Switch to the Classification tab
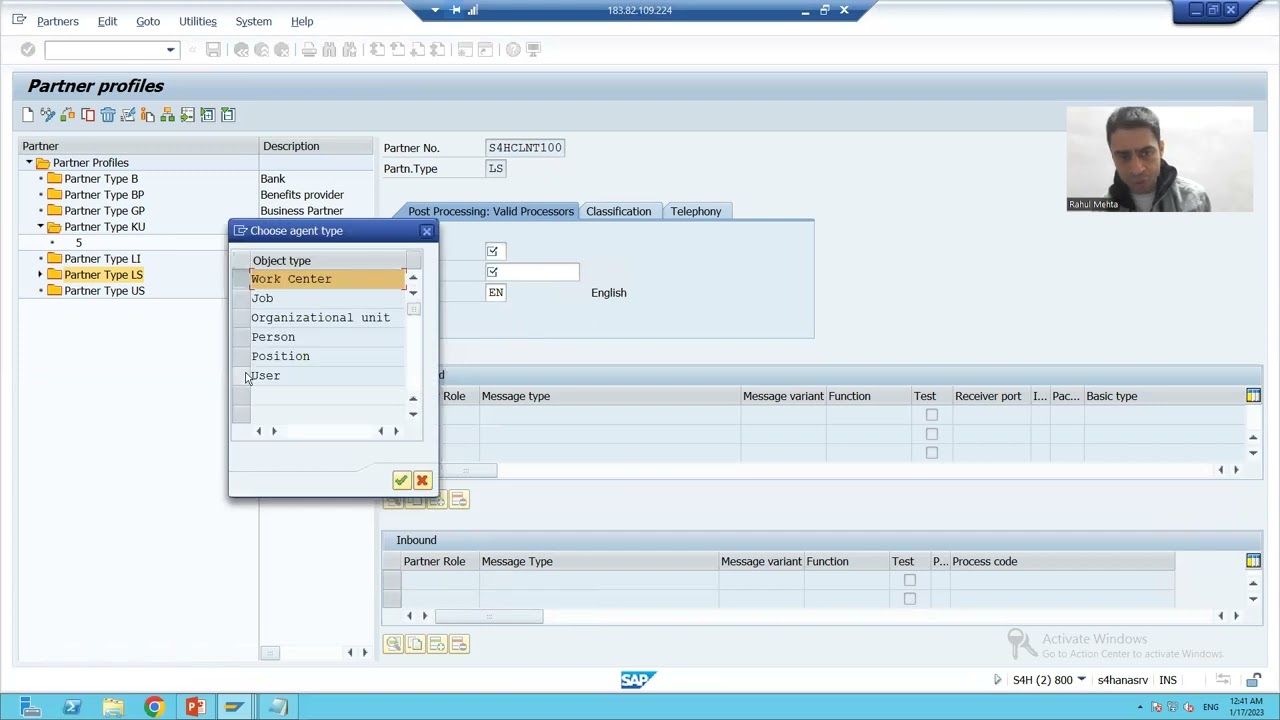Viewport: 1280px width, 720px height. click(618, 211)
